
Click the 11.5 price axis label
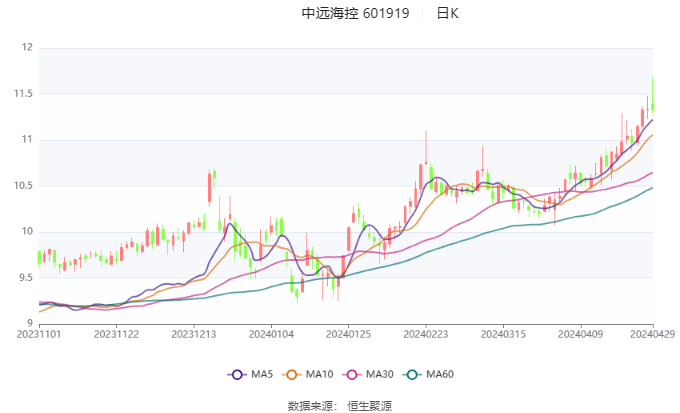23,94
